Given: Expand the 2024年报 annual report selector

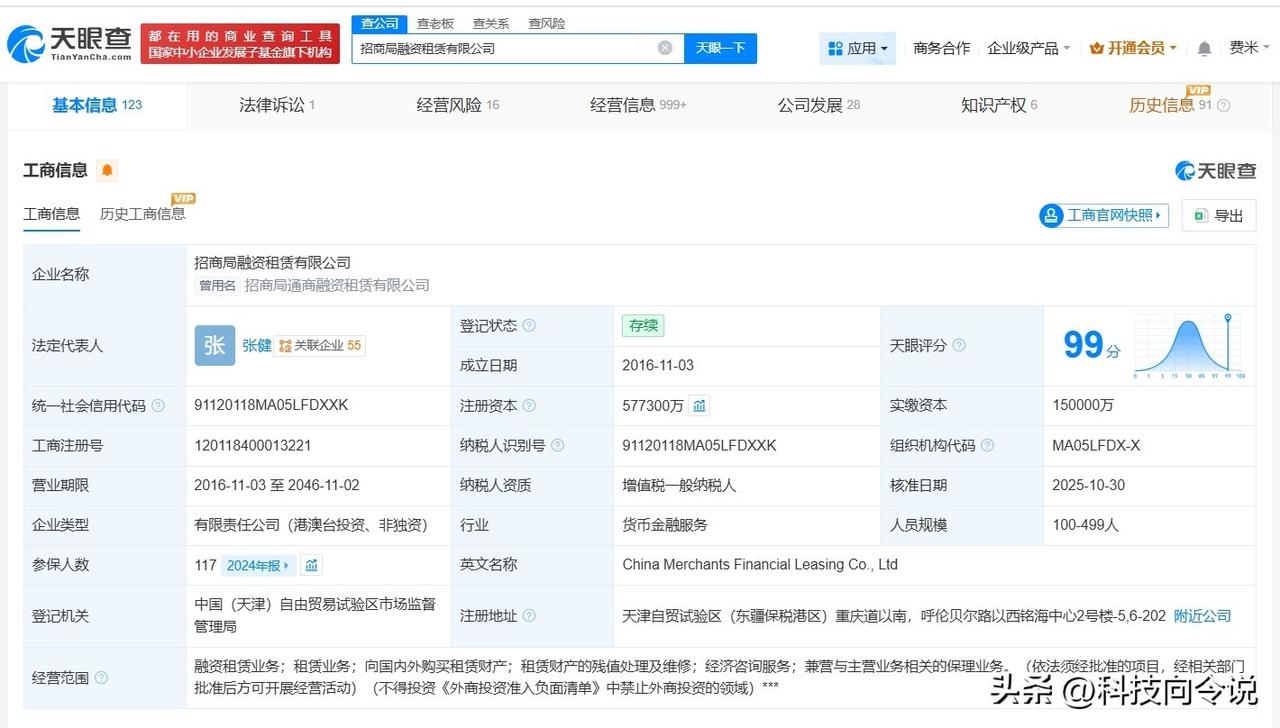Looking at the screenshot, I should [258, 565].
